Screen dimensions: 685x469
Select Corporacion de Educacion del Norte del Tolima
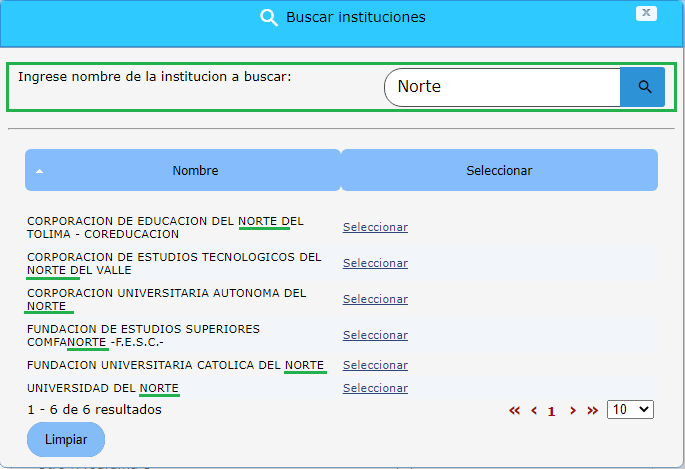pos(375,227)
